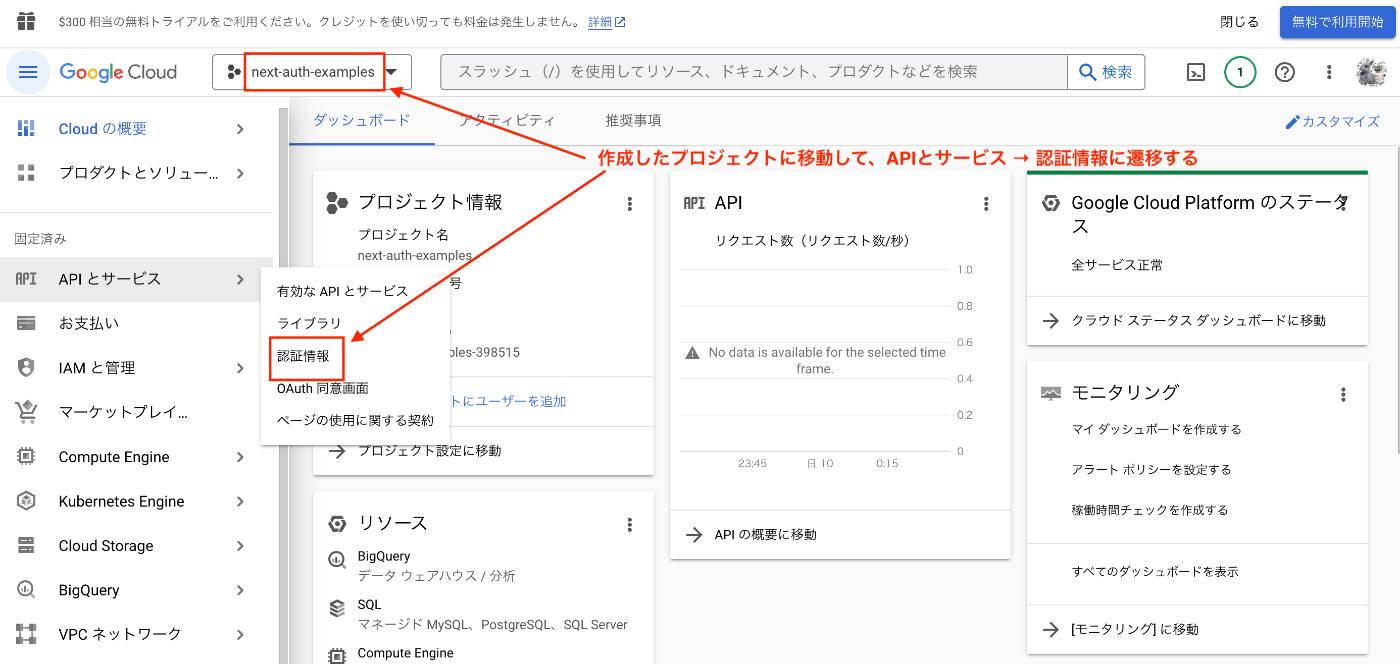
Task: Expand the VPC ネットワーク submenu chevron
Action: click(240, 634)
